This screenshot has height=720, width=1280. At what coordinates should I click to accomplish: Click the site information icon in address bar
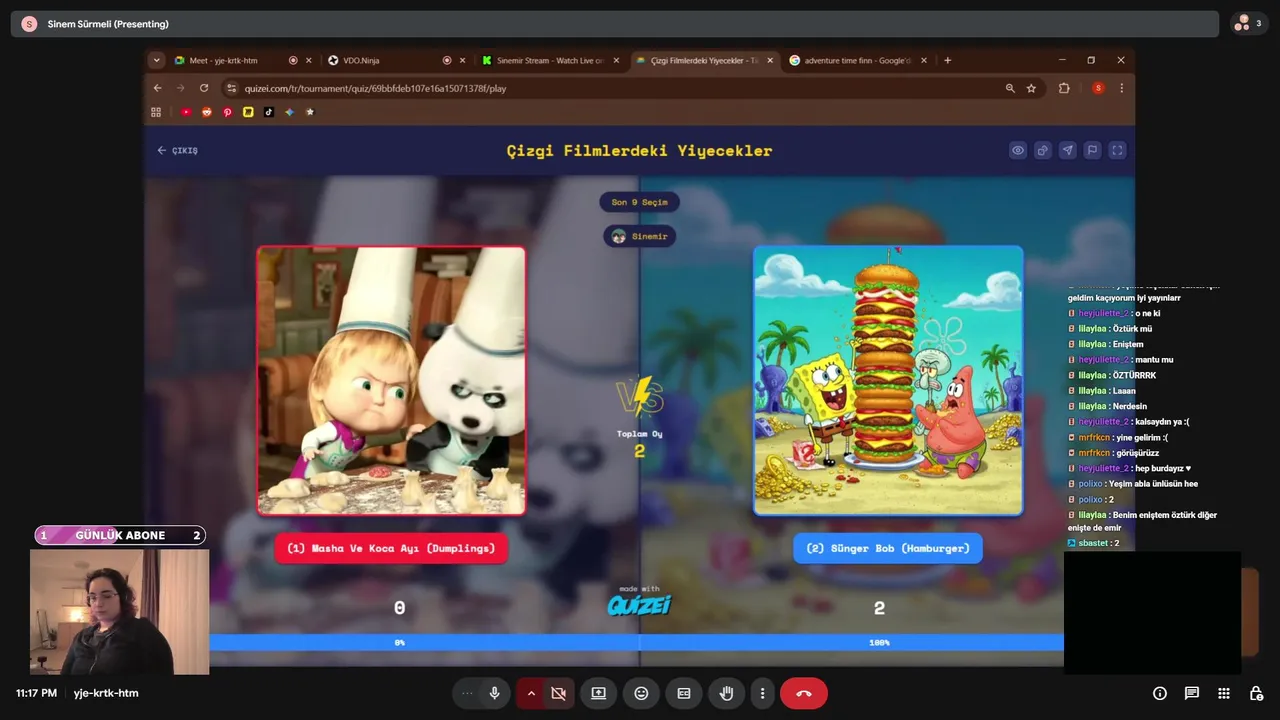[232, 88]
